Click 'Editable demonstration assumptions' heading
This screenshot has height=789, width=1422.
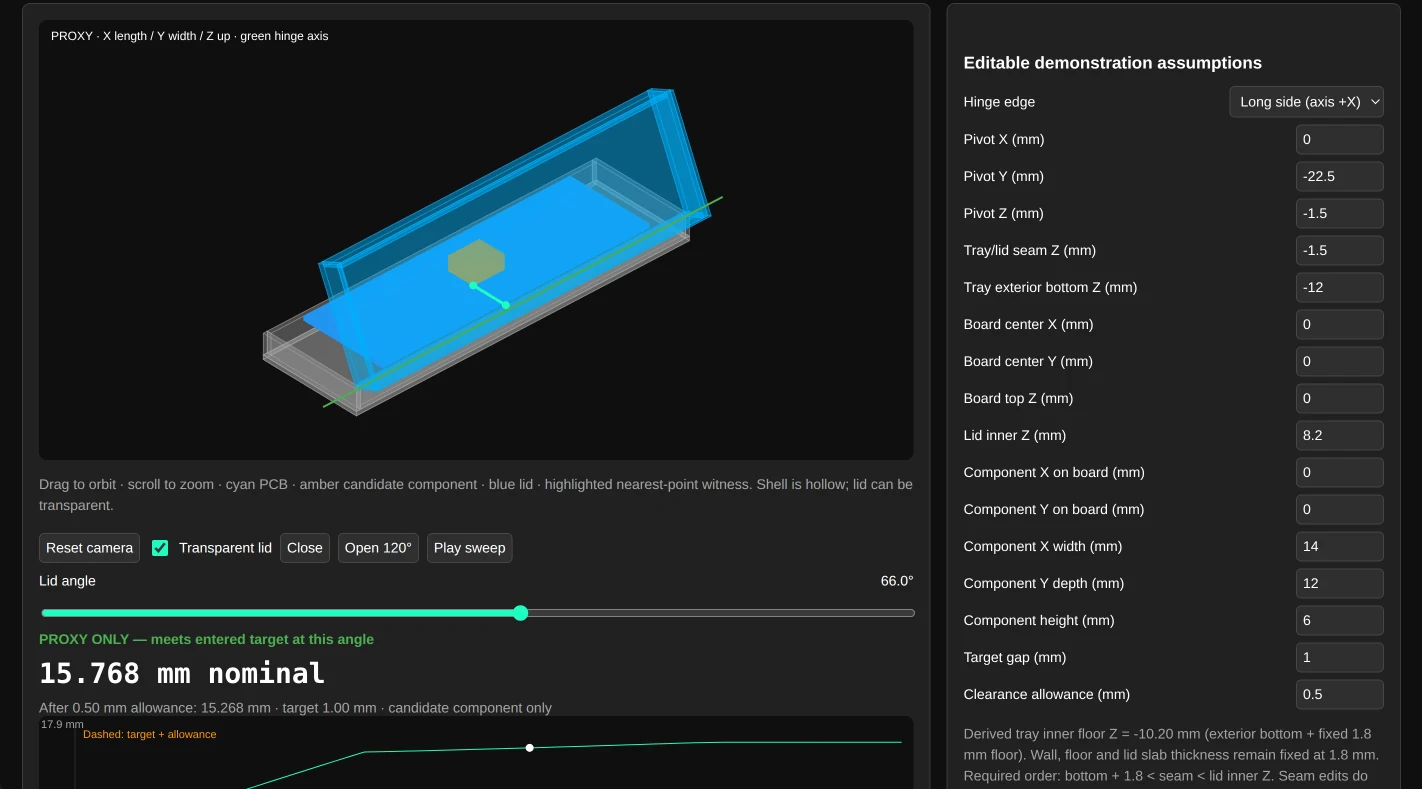click(1112, 63)
